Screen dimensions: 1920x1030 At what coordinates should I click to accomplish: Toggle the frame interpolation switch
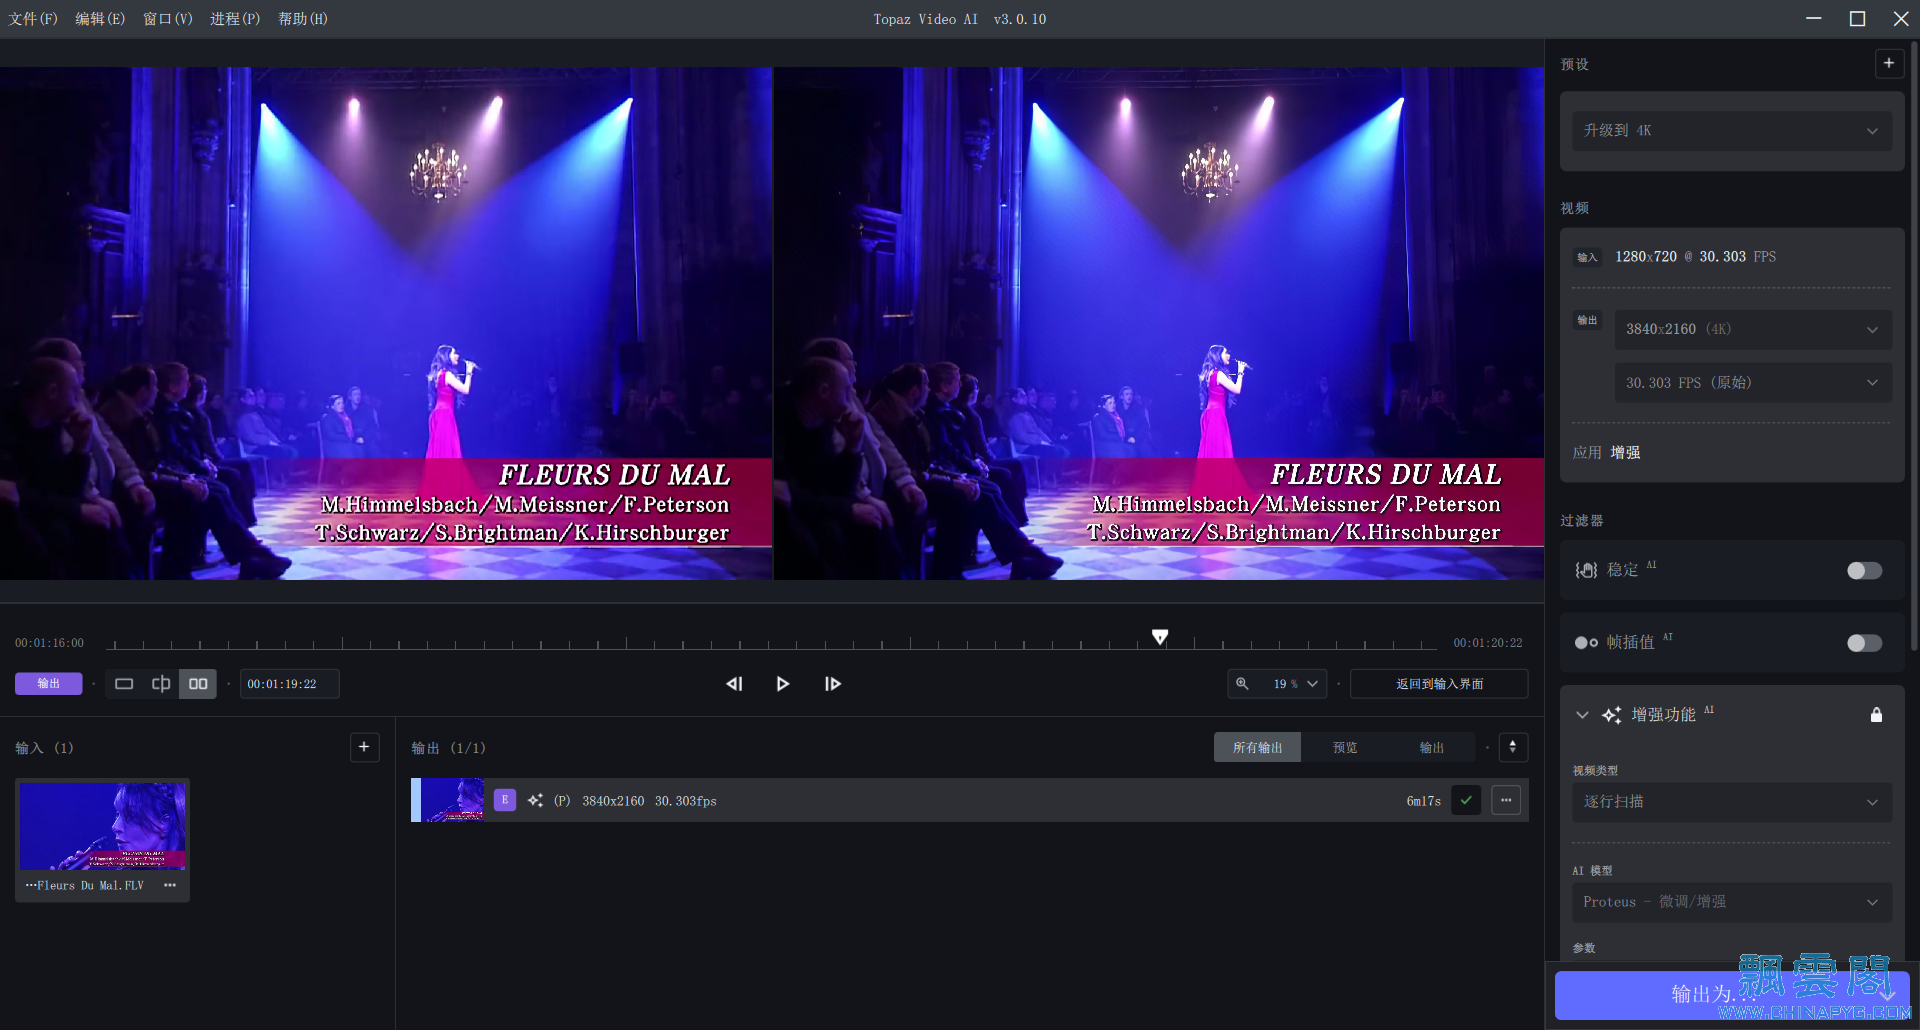click(1864, 642)
